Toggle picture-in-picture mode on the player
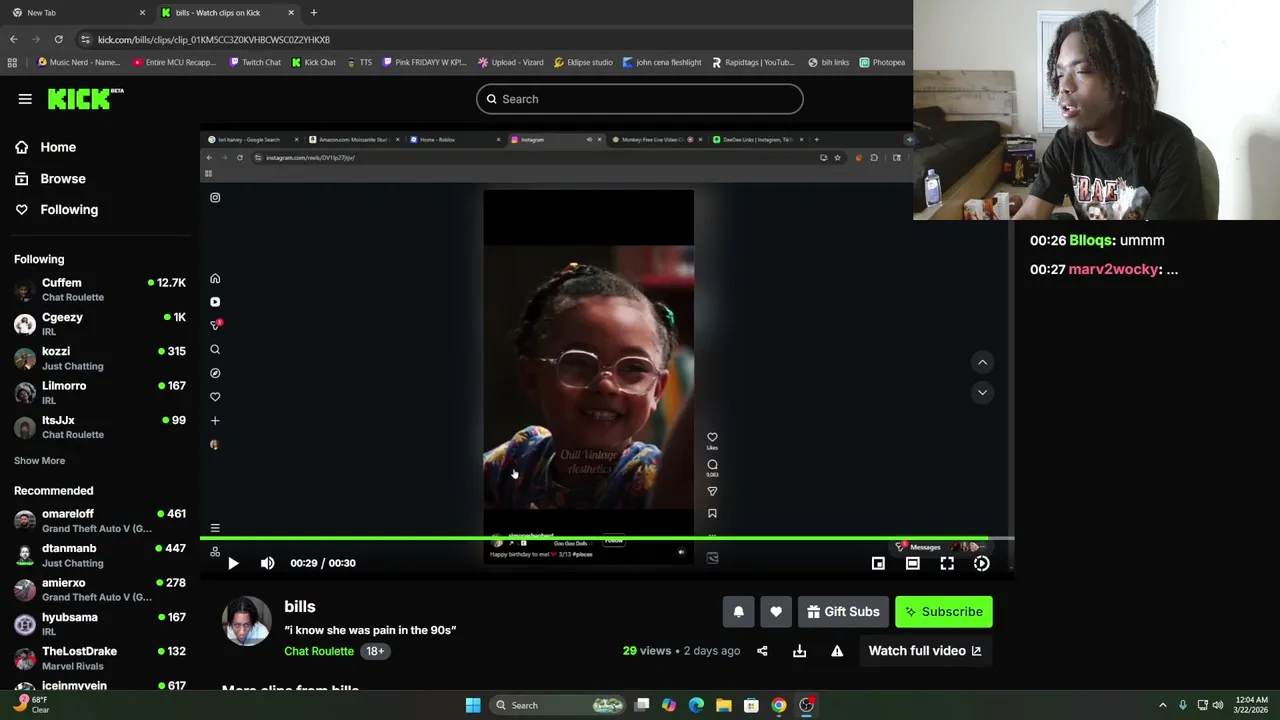The height and width of the screenshot is (720, 1280). (878, 563)
